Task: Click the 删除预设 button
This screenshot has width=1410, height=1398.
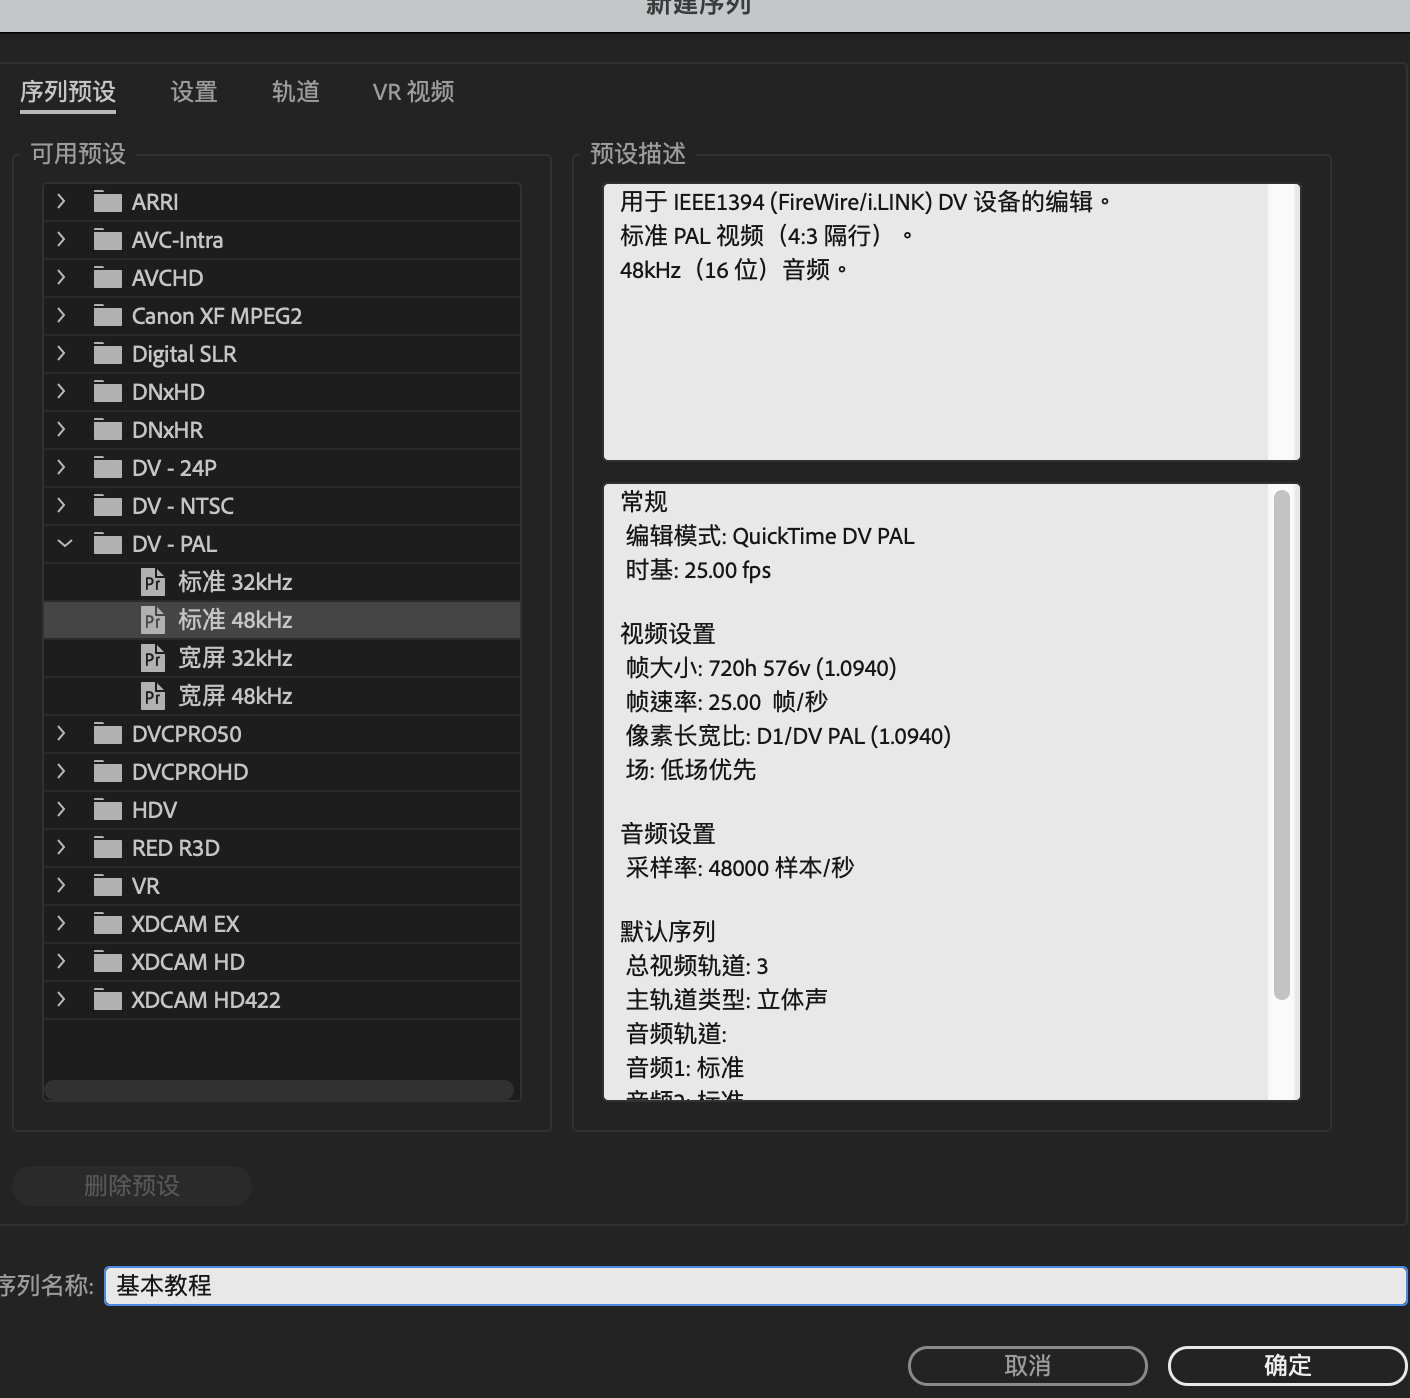Action: click(131, 1185)
